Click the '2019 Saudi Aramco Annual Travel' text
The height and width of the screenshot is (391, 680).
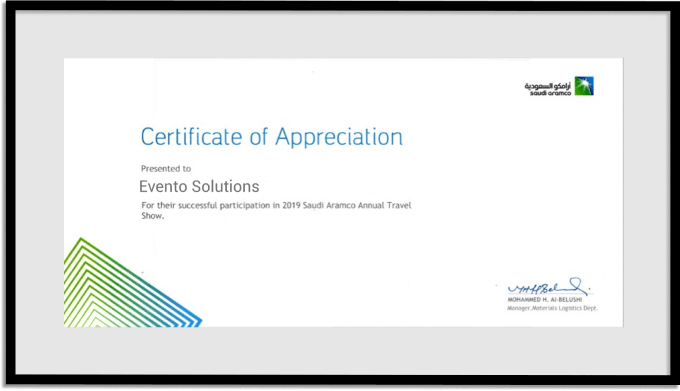coord(347,205)
